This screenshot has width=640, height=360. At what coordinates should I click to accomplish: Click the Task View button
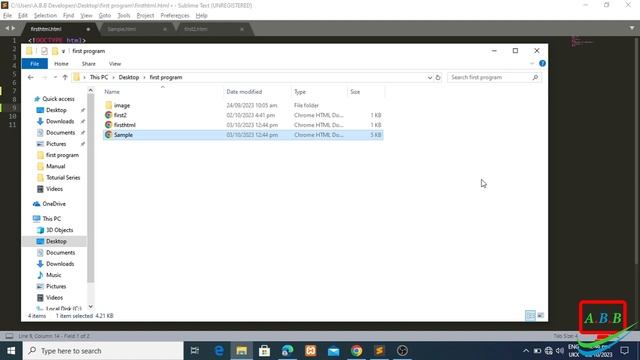tap(195, 351)
